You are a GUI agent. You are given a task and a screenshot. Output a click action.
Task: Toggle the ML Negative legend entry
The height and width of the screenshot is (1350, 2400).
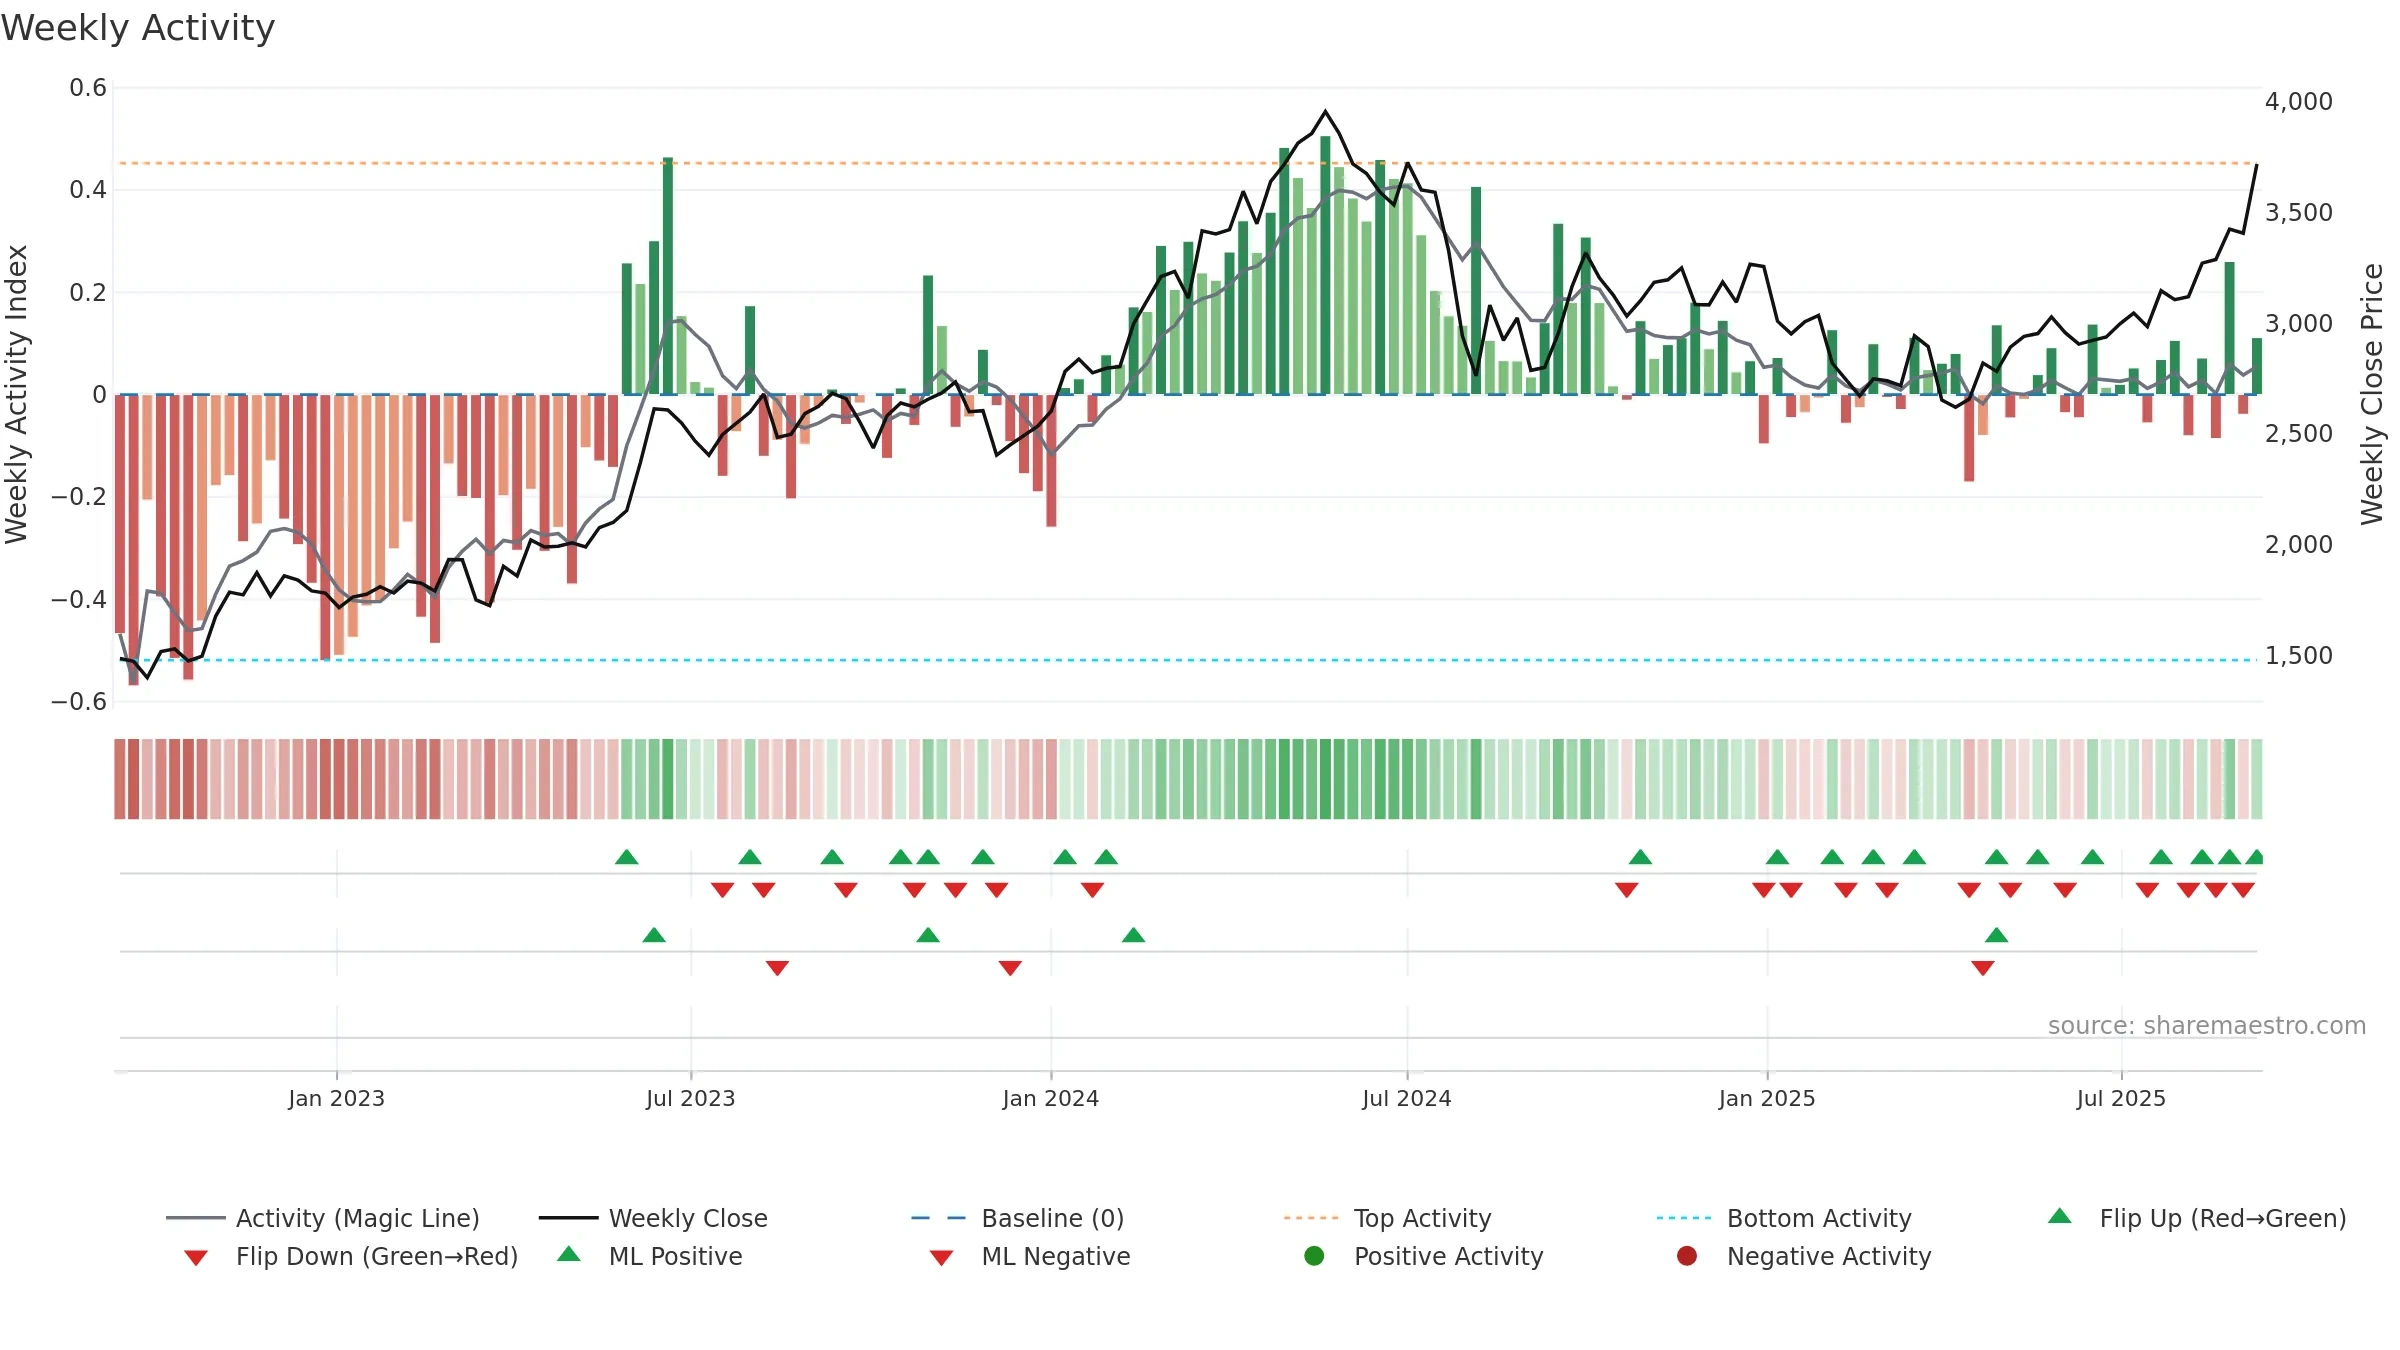click(1030, 1256)
